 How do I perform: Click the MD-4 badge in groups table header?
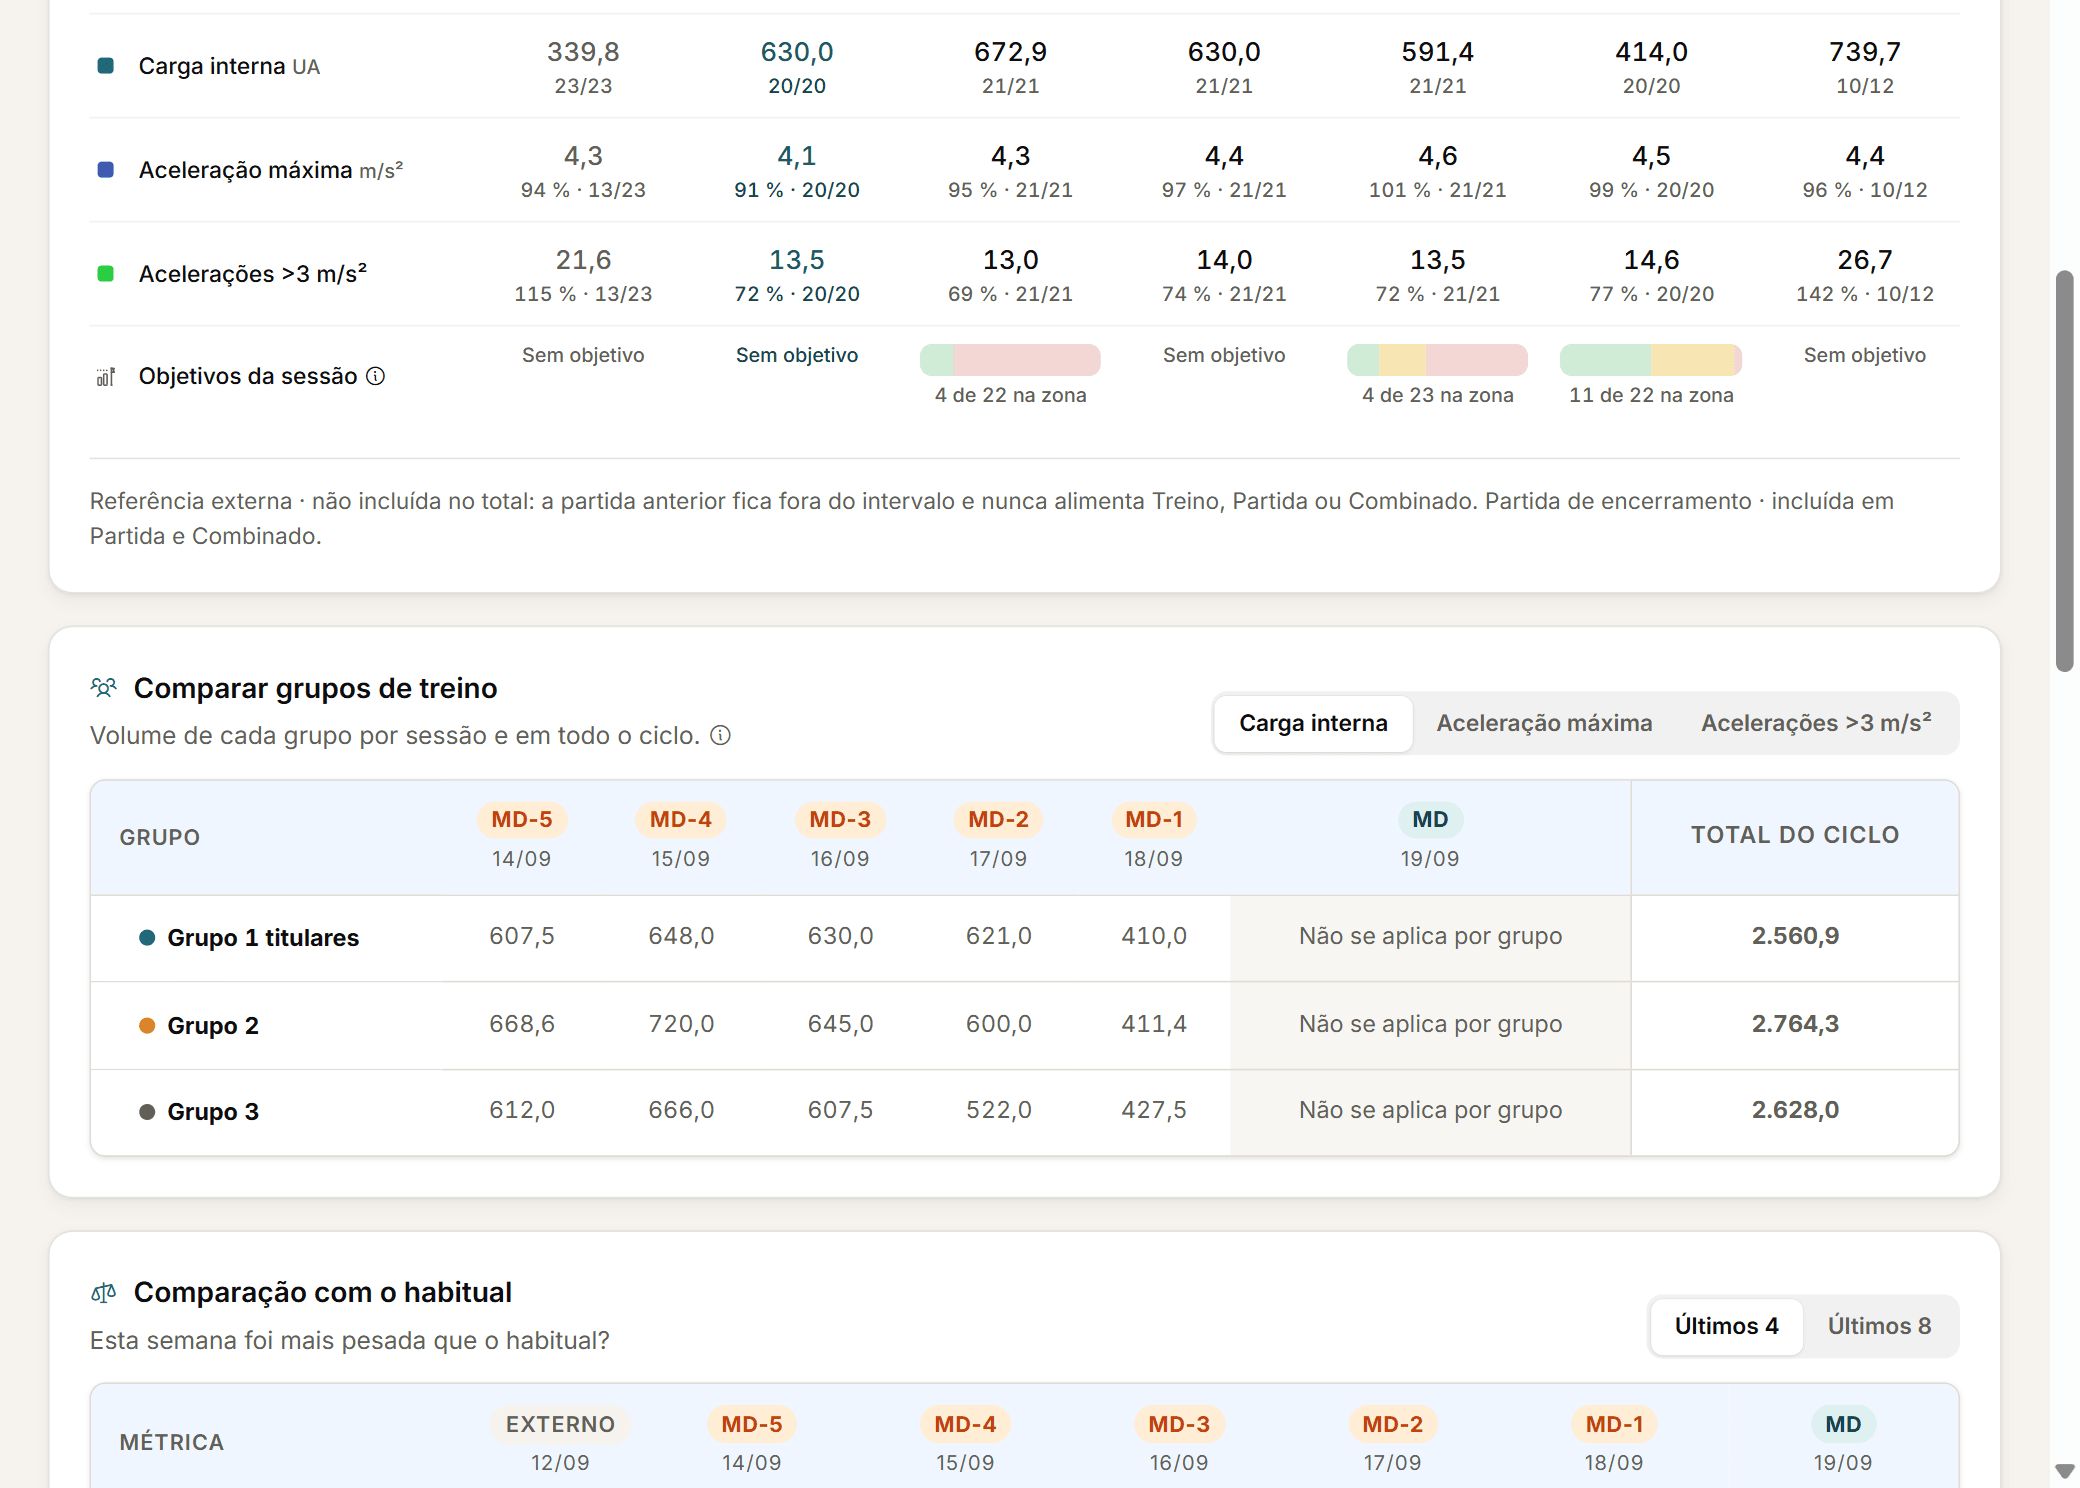point(681,820)
